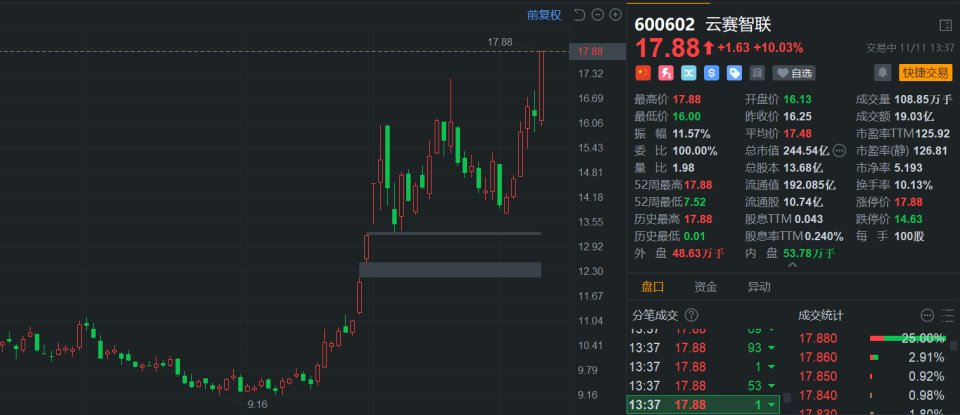Screen dimensions: 960x415
Task: Open help for 分笔成交 question mark
Action: click(691, 315)
